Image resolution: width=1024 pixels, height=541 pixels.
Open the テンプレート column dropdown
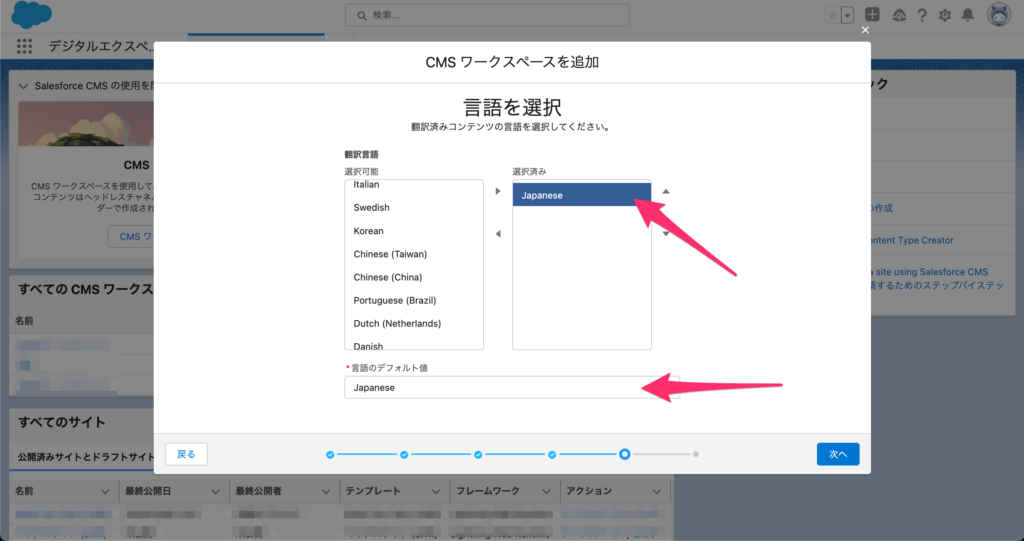(x=436, y=491)
